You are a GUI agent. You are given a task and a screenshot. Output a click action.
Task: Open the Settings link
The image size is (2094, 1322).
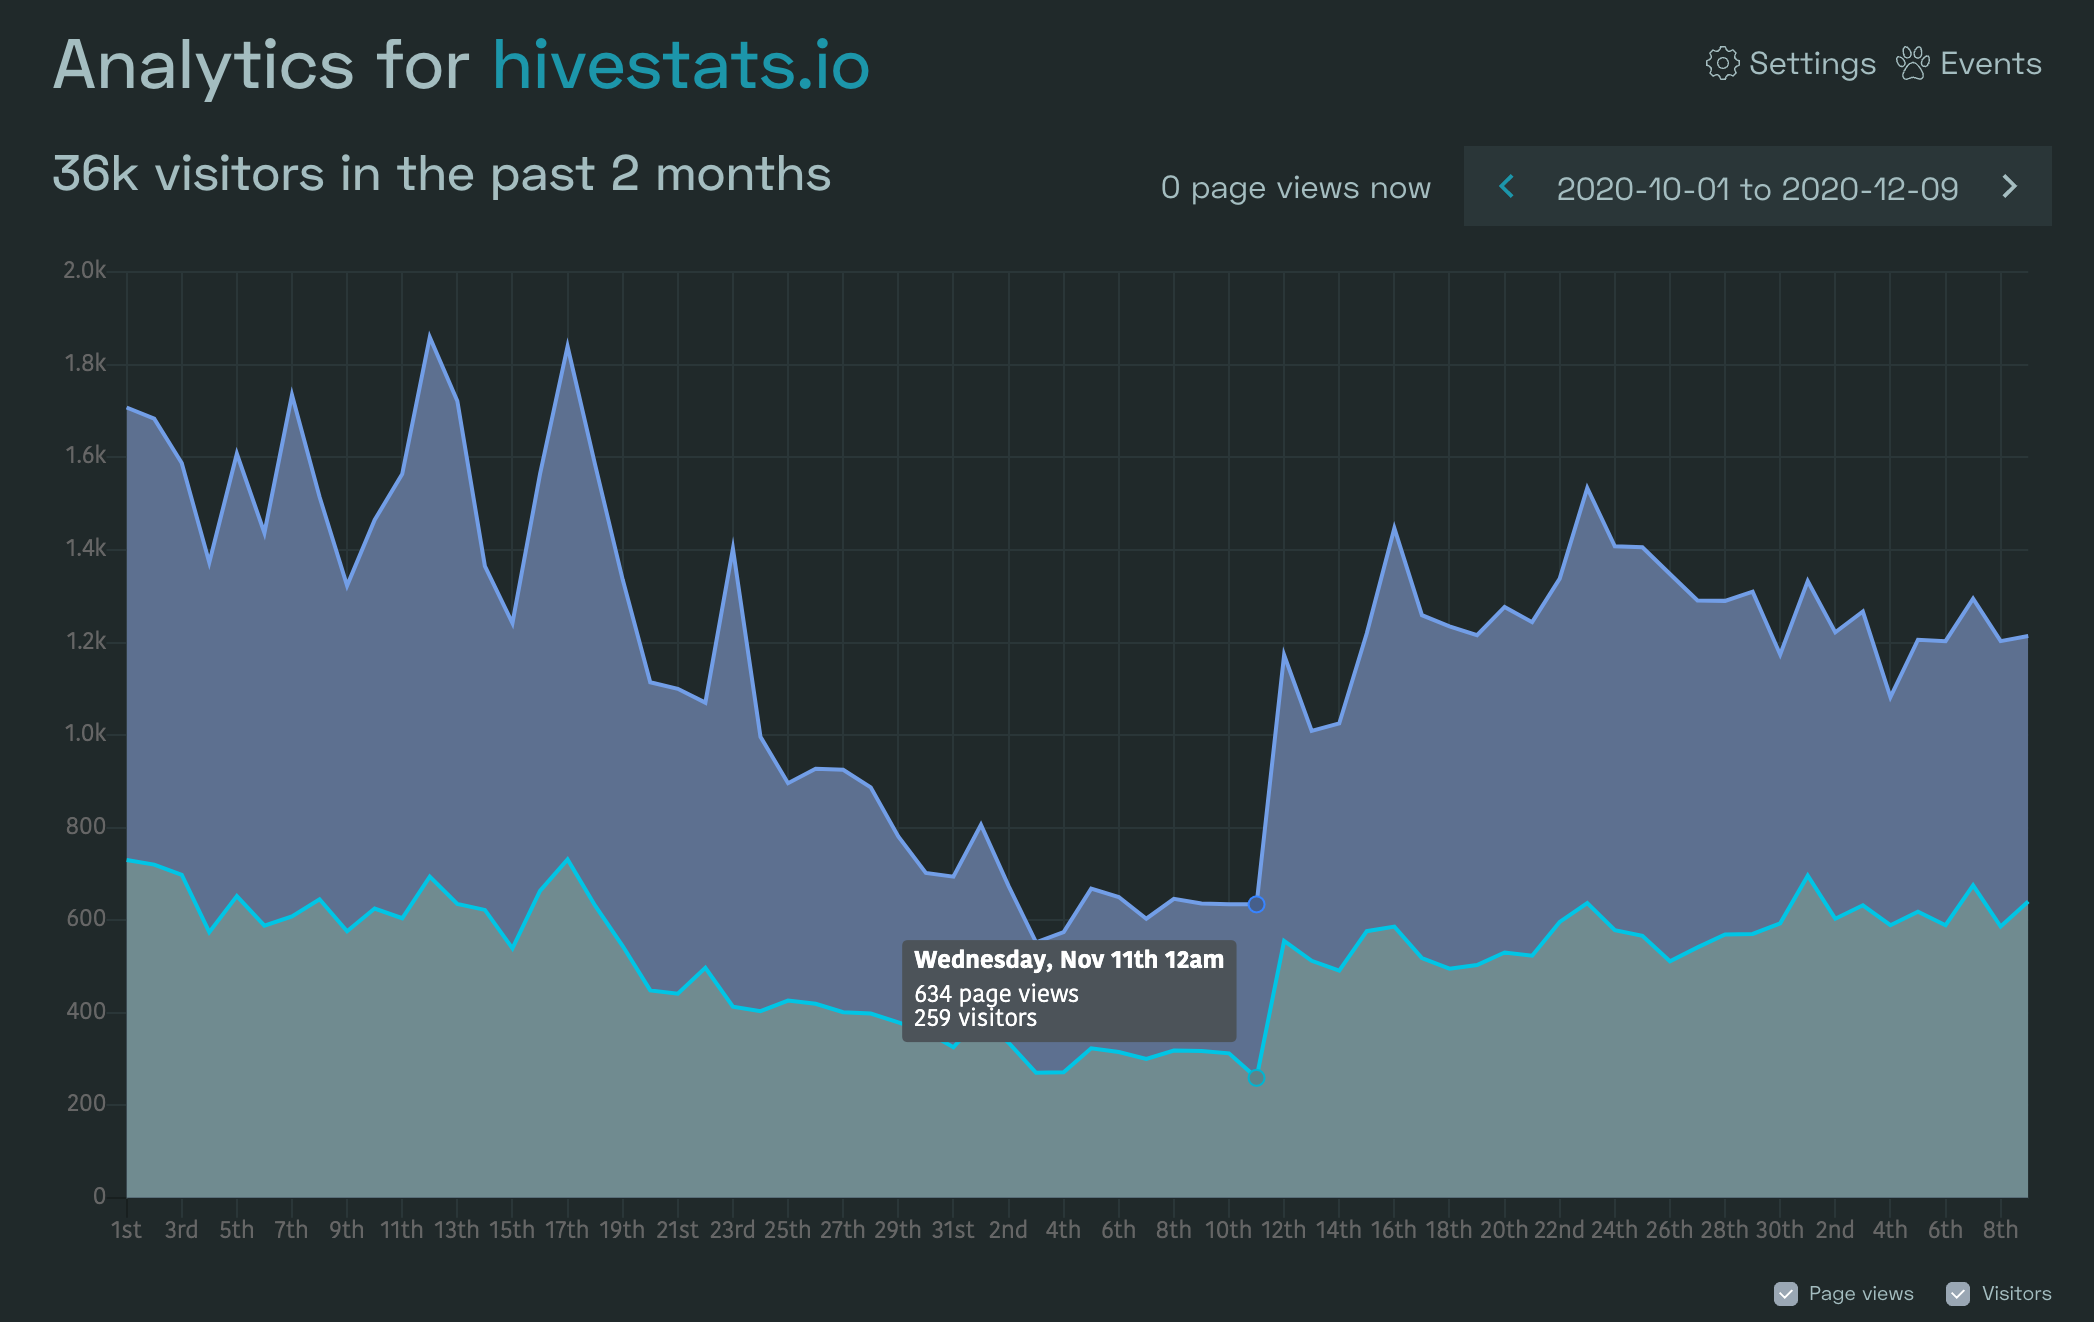[x=1790, y=64]
